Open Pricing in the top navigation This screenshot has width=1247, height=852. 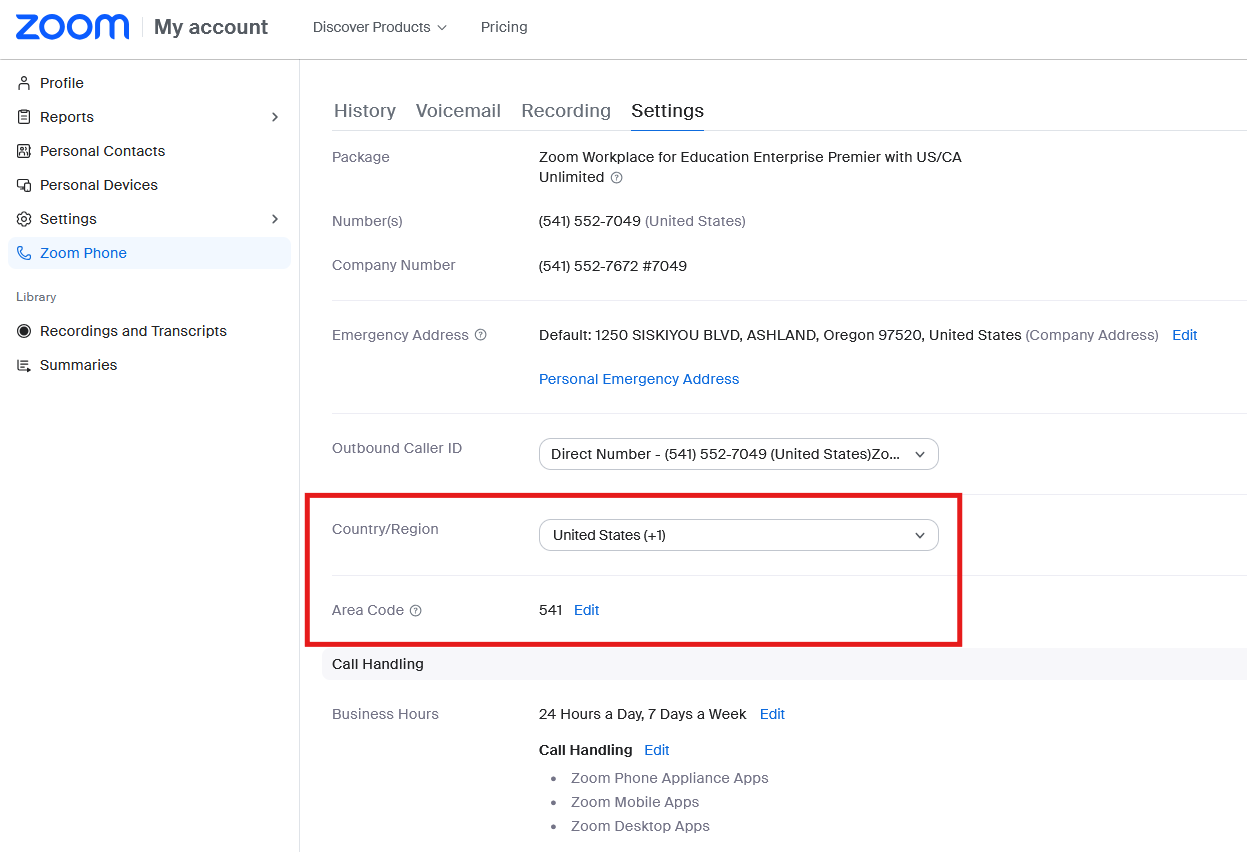(504, 27)
